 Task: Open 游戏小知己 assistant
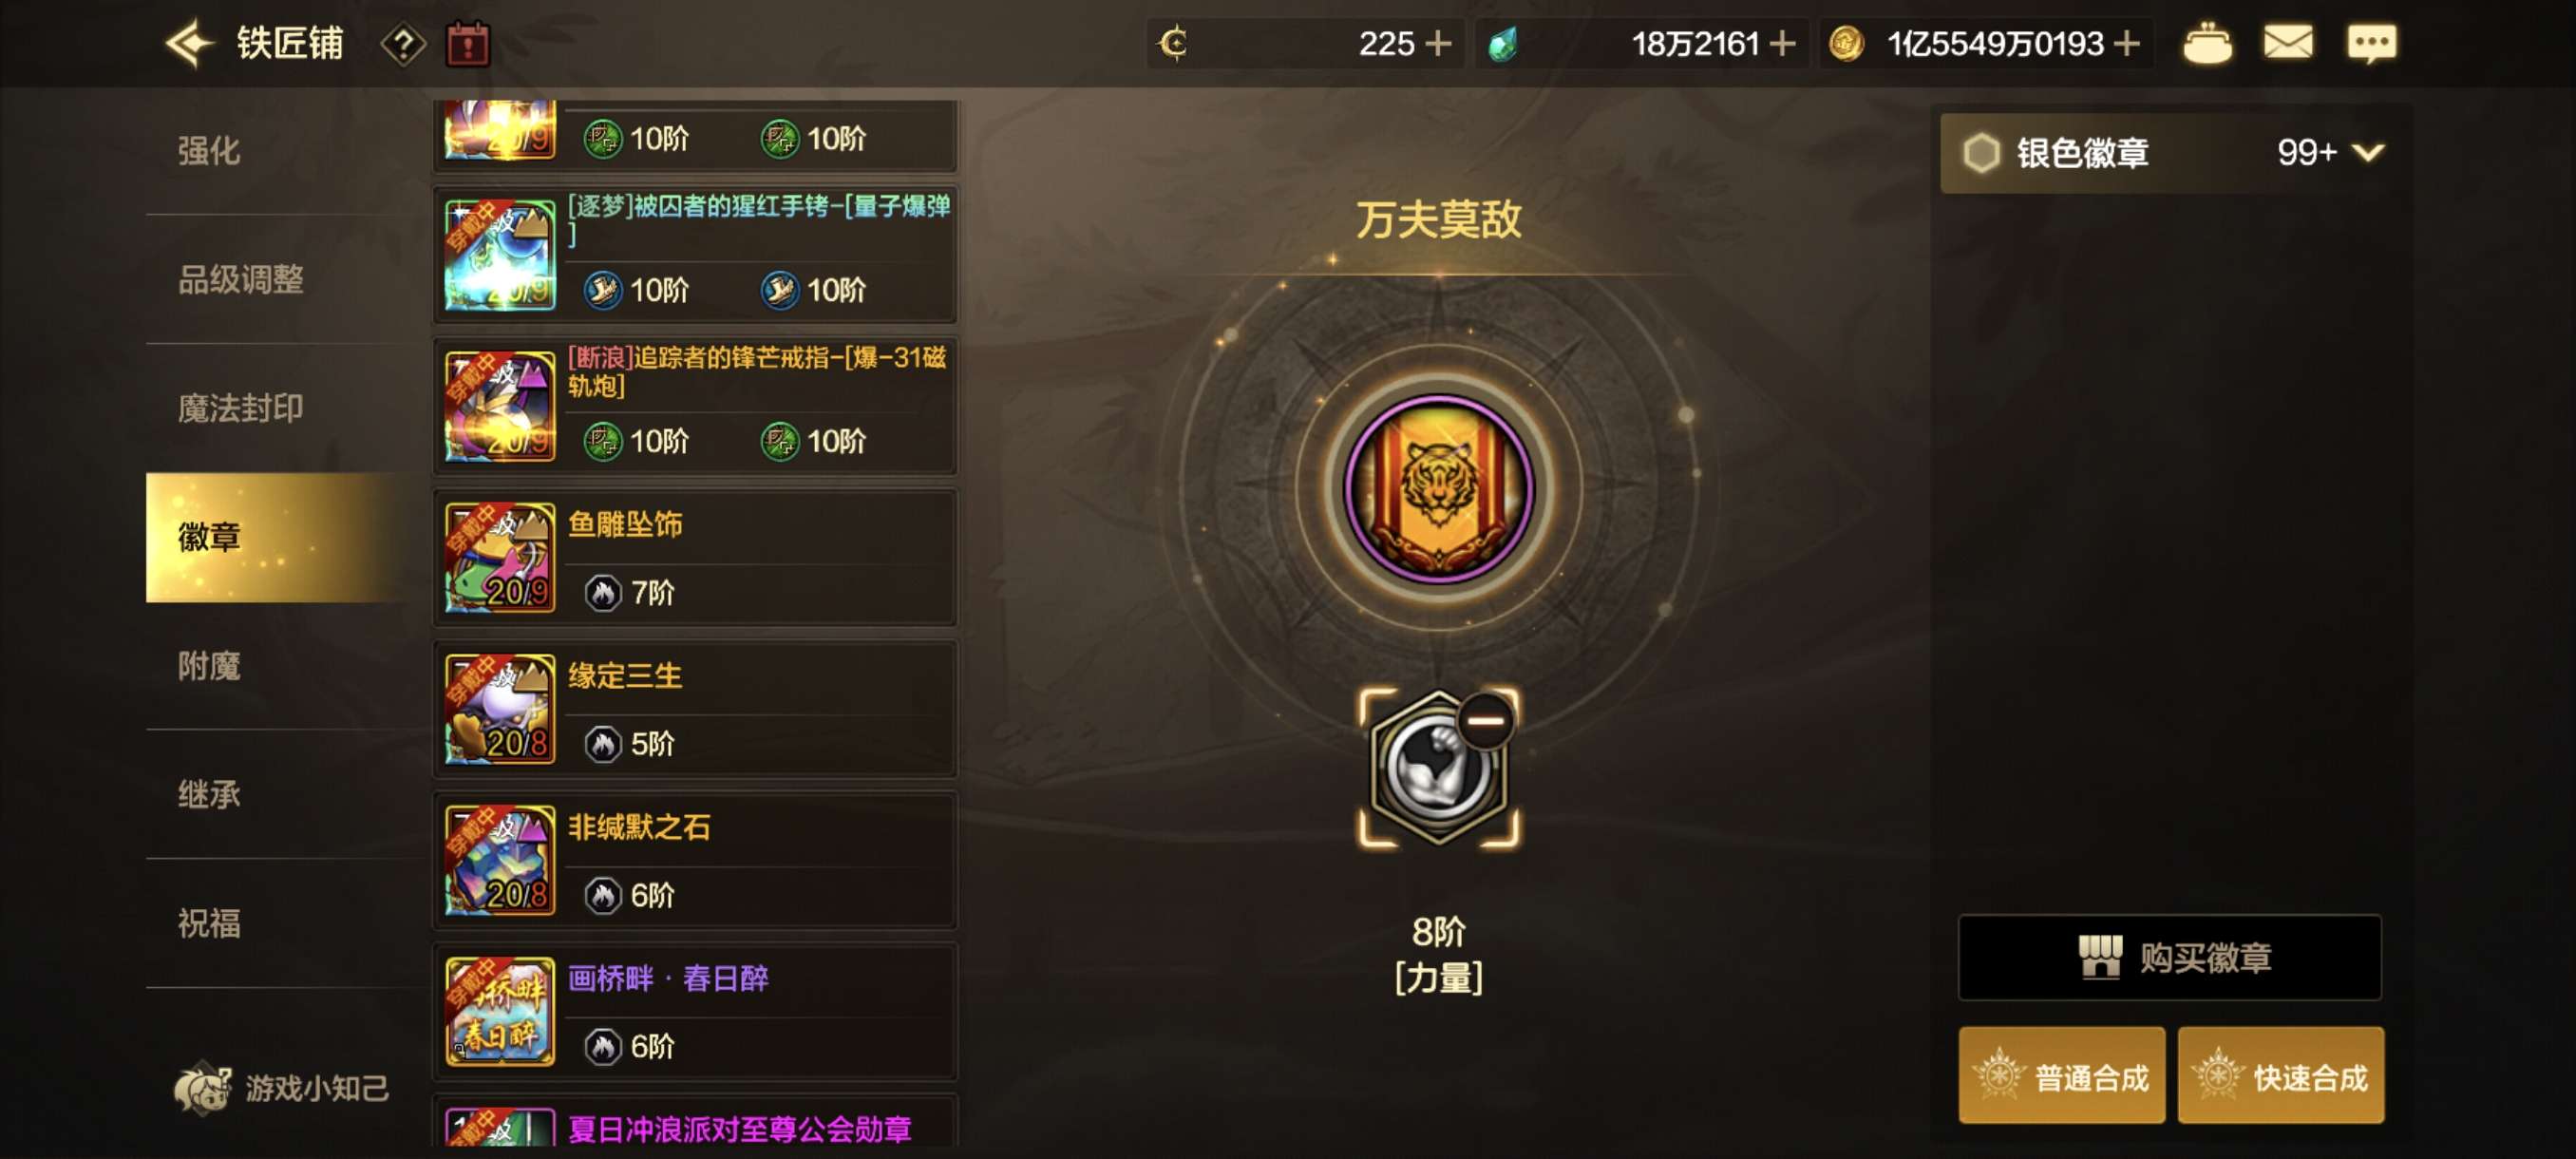coord(282,1088)
